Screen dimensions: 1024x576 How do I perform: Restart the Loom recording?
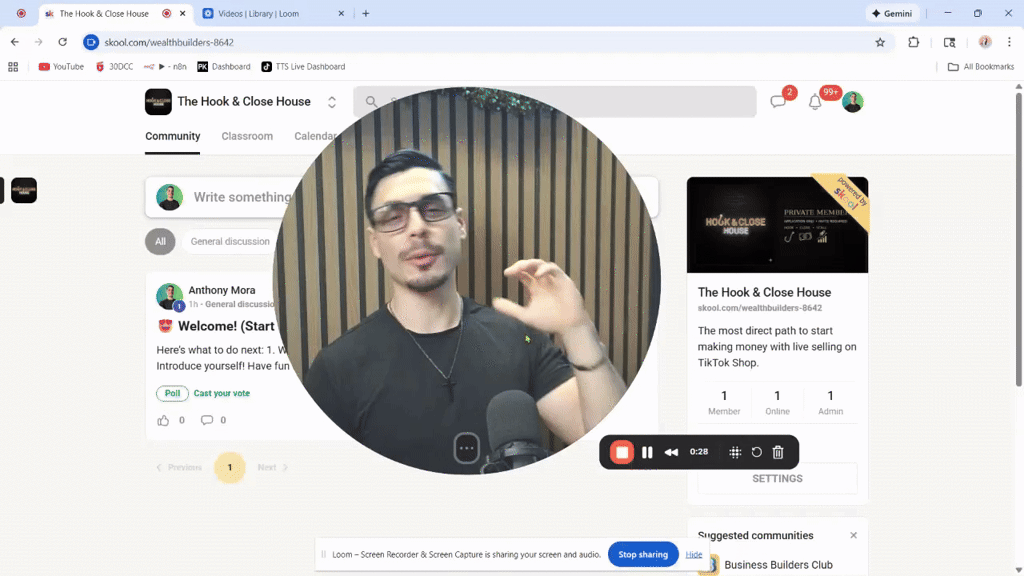pos(756,452)
